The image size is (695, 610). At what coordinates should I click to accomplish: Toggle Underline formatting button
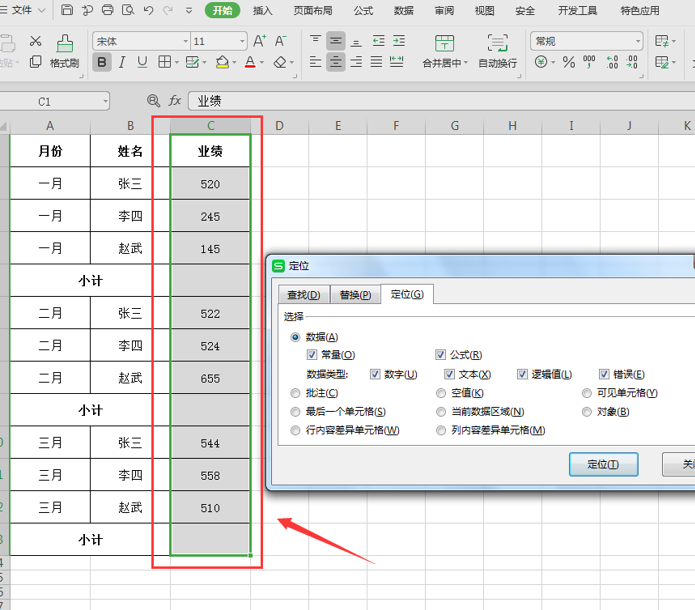142,62
